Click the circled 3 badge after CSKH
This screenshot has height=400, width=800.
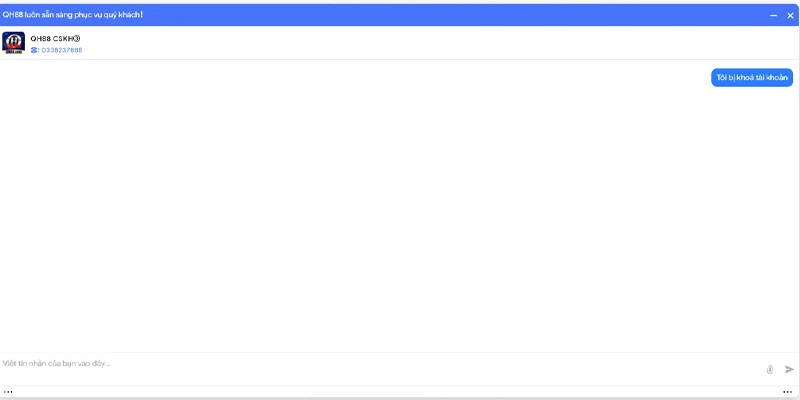(x=77, y=38)
